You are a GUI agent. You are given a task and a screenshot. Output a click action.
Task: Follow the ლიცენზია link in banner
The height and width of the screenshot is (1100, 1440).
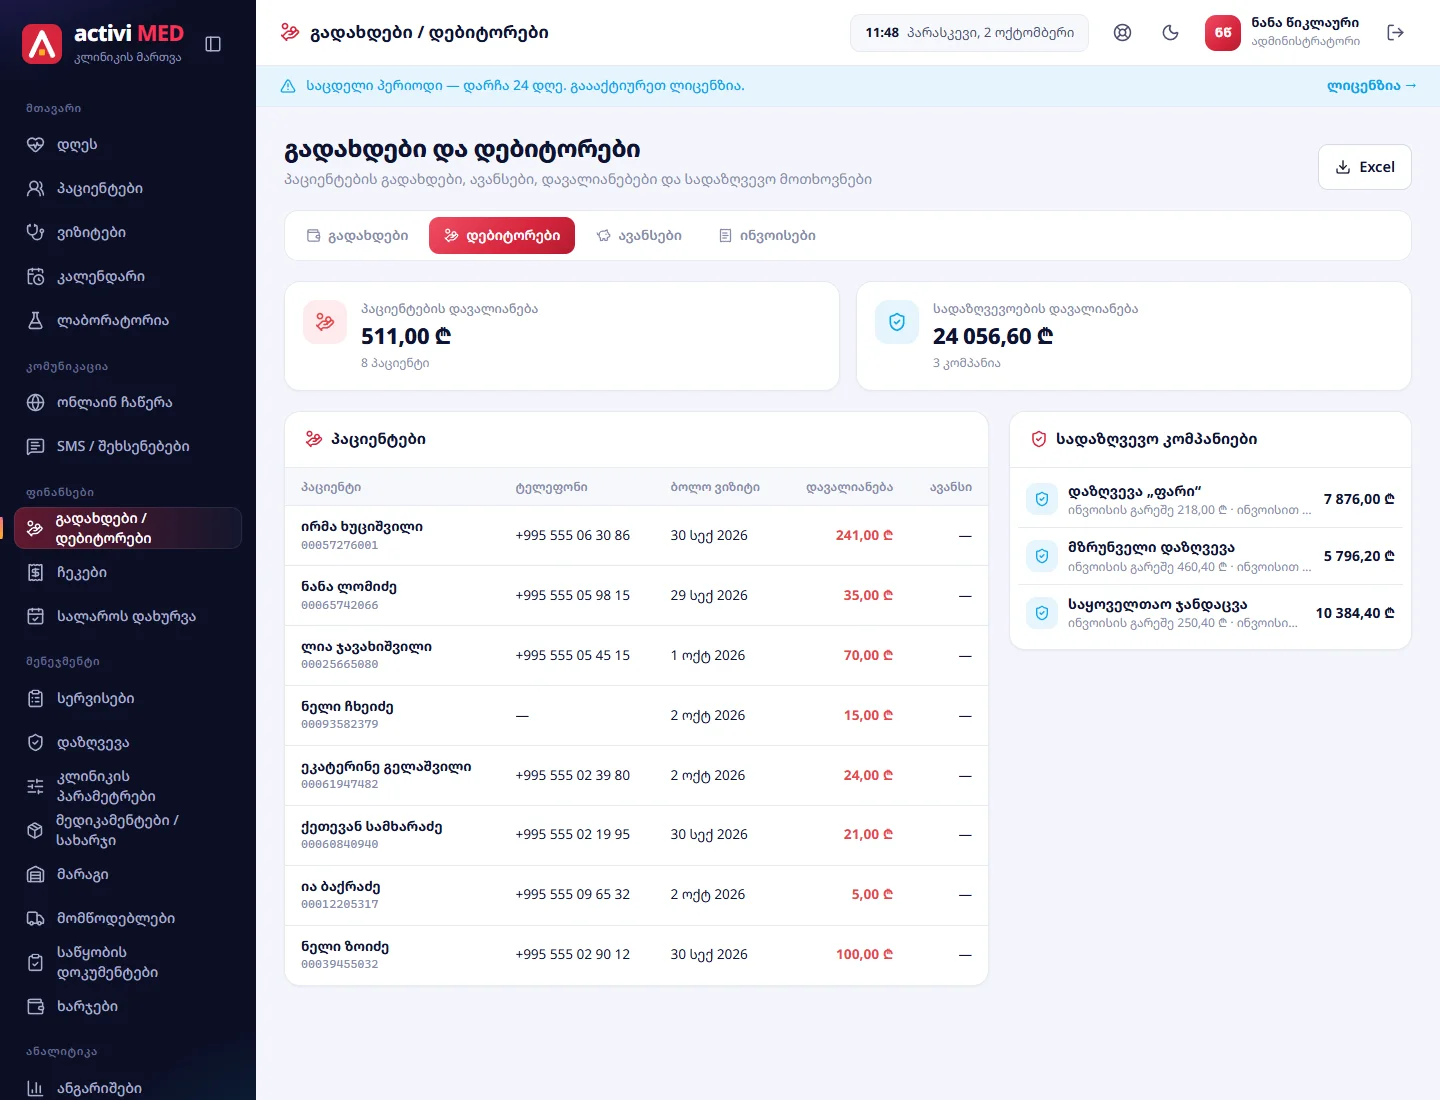(1371, 86)
